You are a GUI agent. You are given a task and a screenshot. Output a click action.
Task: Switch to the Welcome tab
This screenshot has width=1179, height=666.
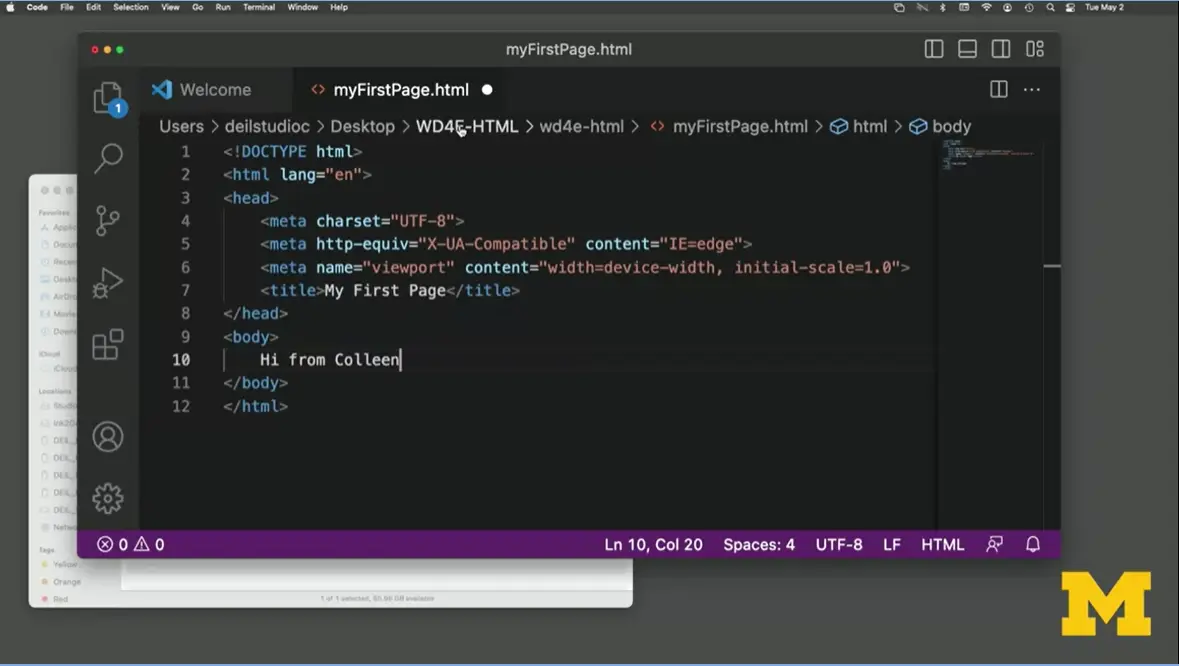coord(213,89)
